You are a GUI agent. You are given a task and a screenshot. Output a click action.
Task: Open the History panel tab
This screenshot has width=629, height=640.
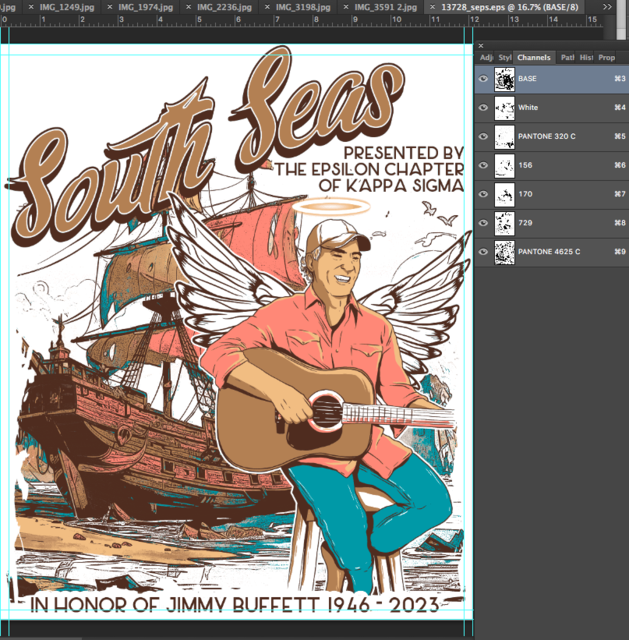[586, 58]
